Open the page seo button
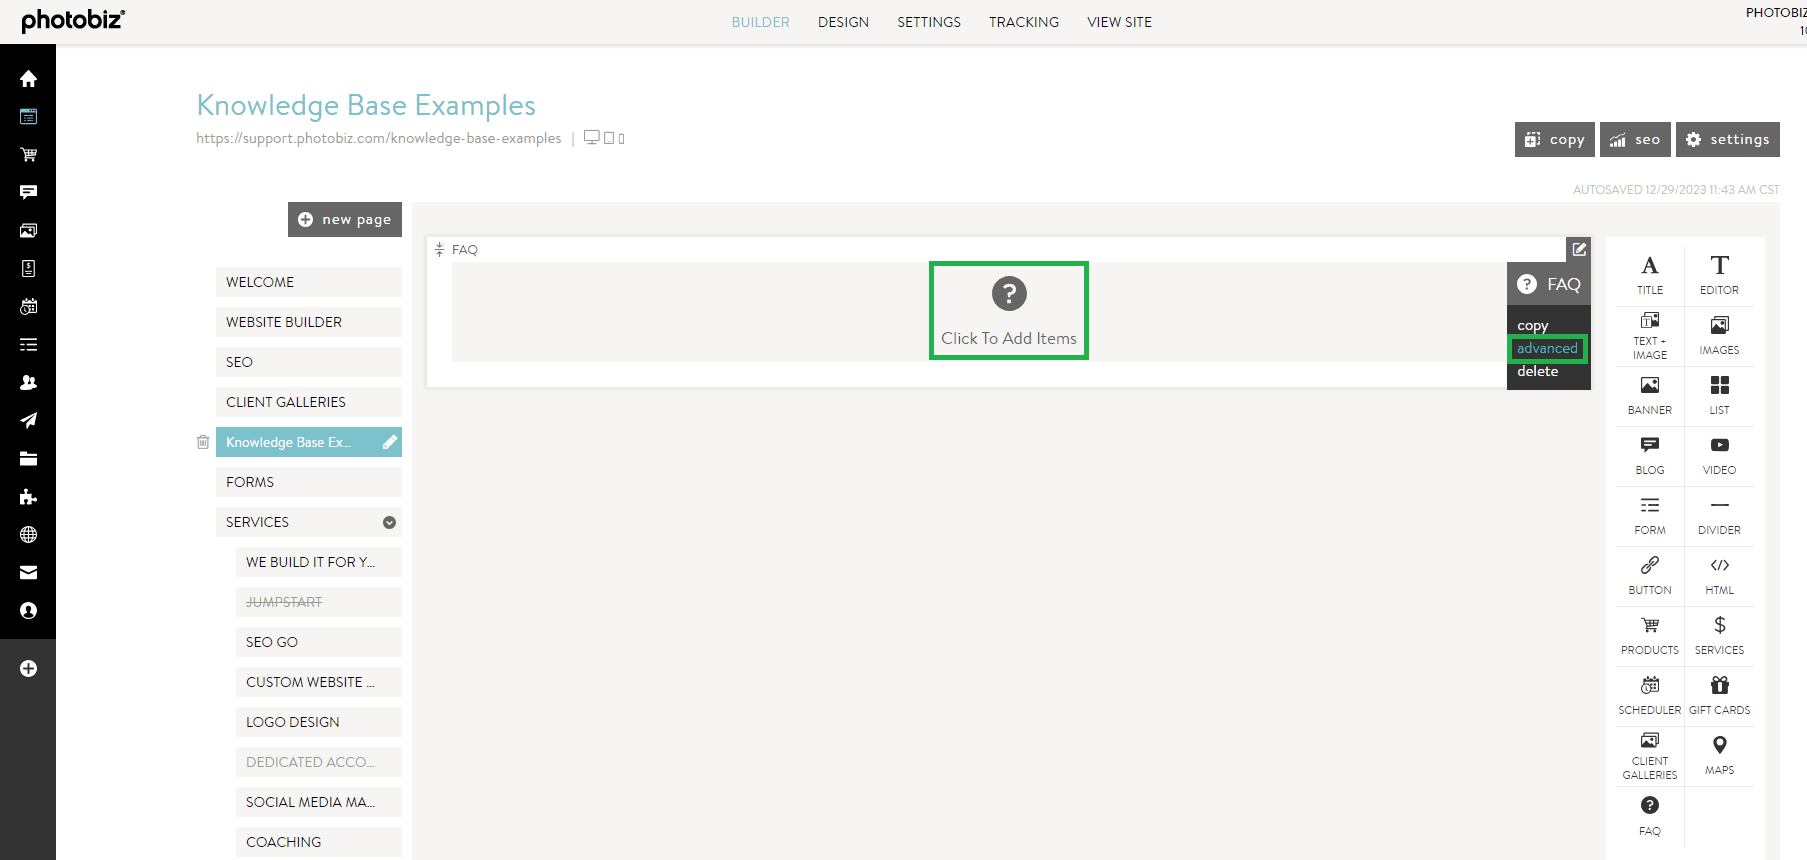This screenshot has height=860, width=1807. (x=1635, y=140)
